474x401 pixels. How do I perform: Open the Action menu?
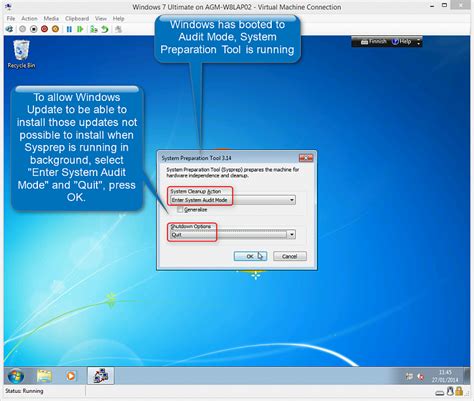29,18
